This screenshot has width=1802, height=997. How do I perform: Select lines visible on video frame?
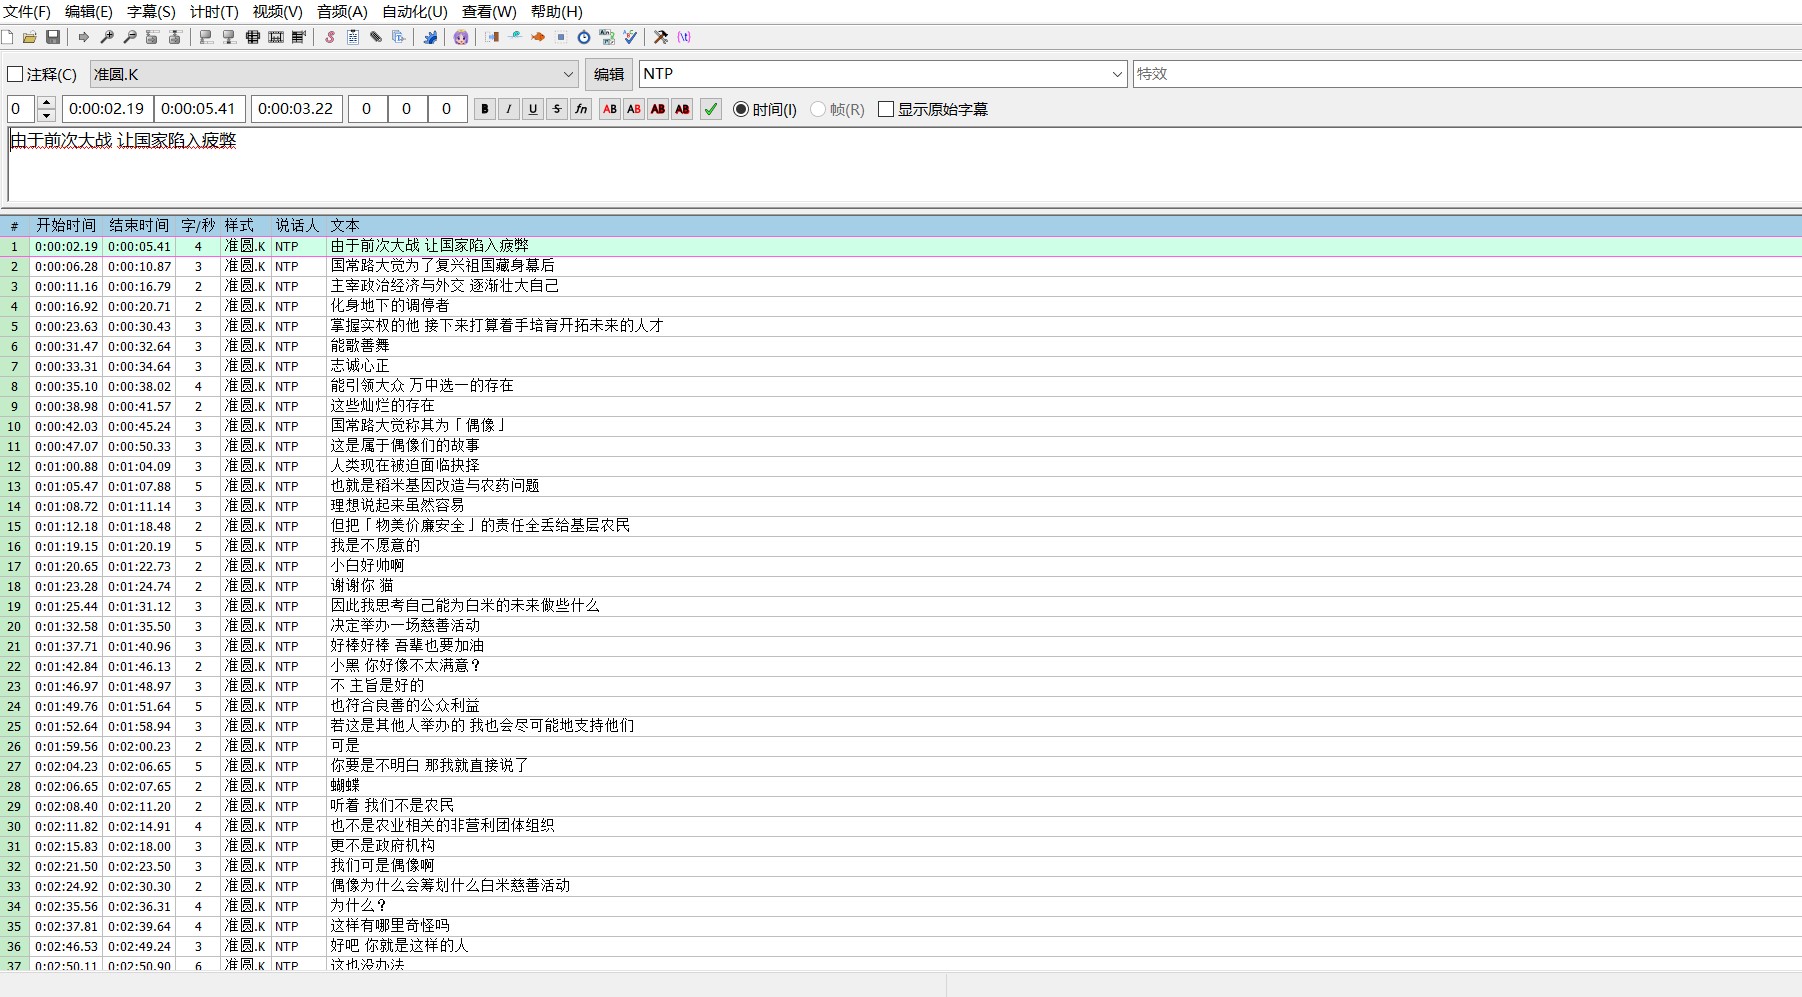pos(252,37)
